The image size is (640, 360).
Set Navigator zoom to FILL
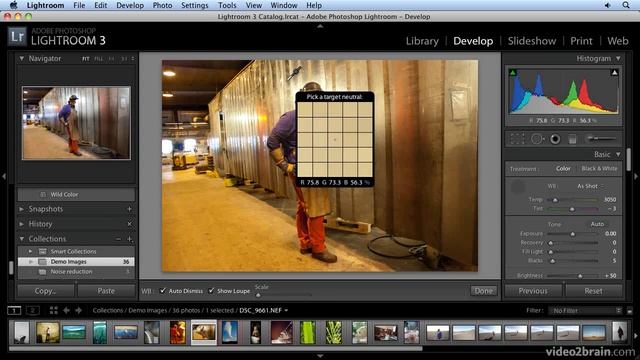point(98,59)
